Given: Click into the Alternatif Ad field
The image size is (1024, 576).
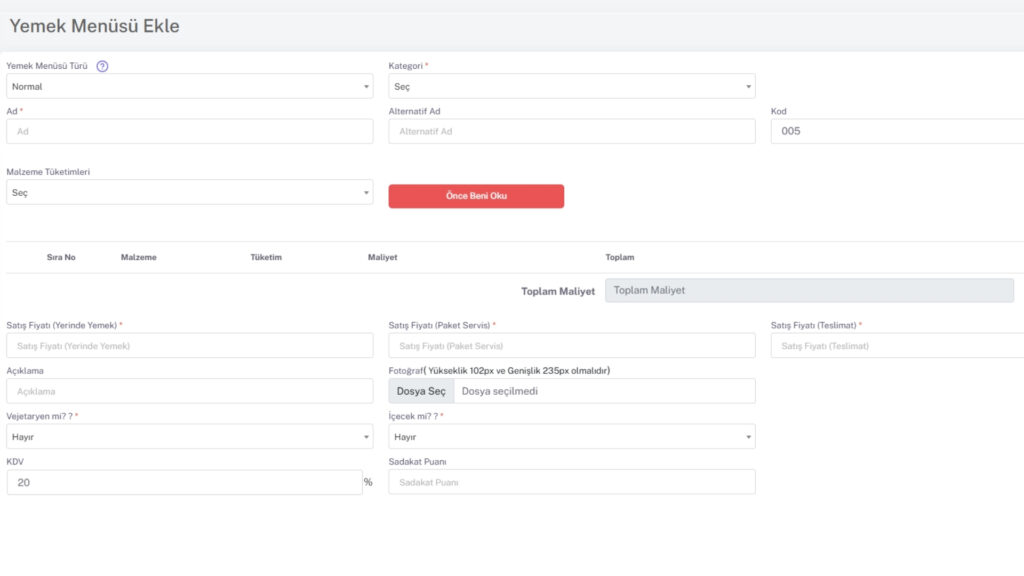Looking at the screenshot, I should (x=571, y=131).
